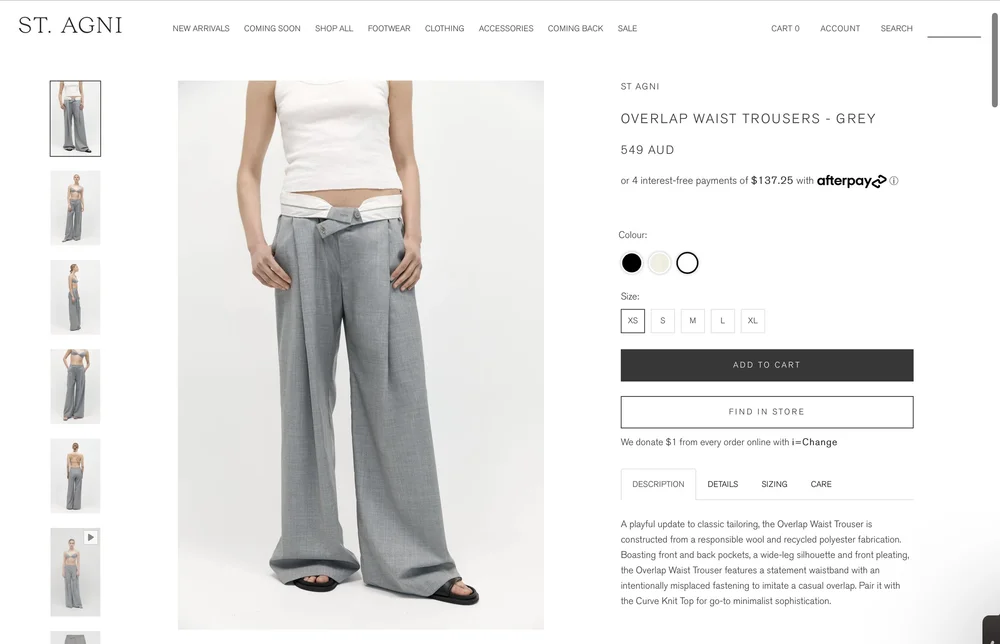This screenshot has height=644, width=1000.
Task: Select size XL
Action: tap(753, 321)
